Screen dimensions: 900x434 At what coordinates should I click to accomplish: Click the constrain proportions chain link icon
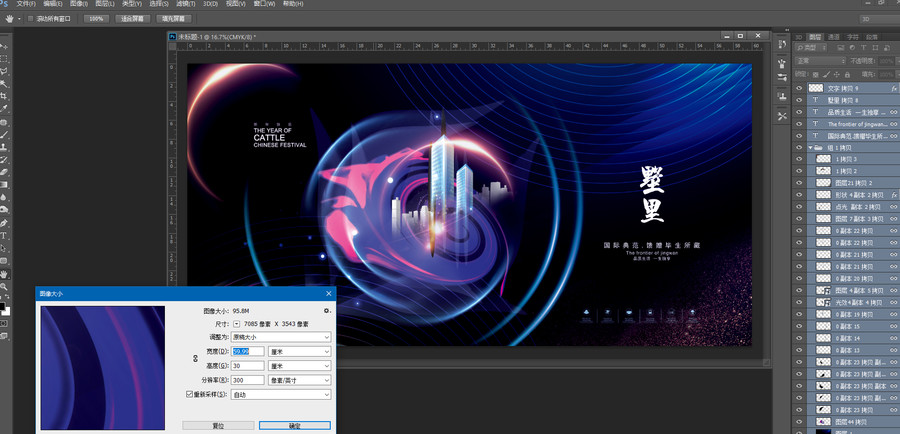point(195,358)
